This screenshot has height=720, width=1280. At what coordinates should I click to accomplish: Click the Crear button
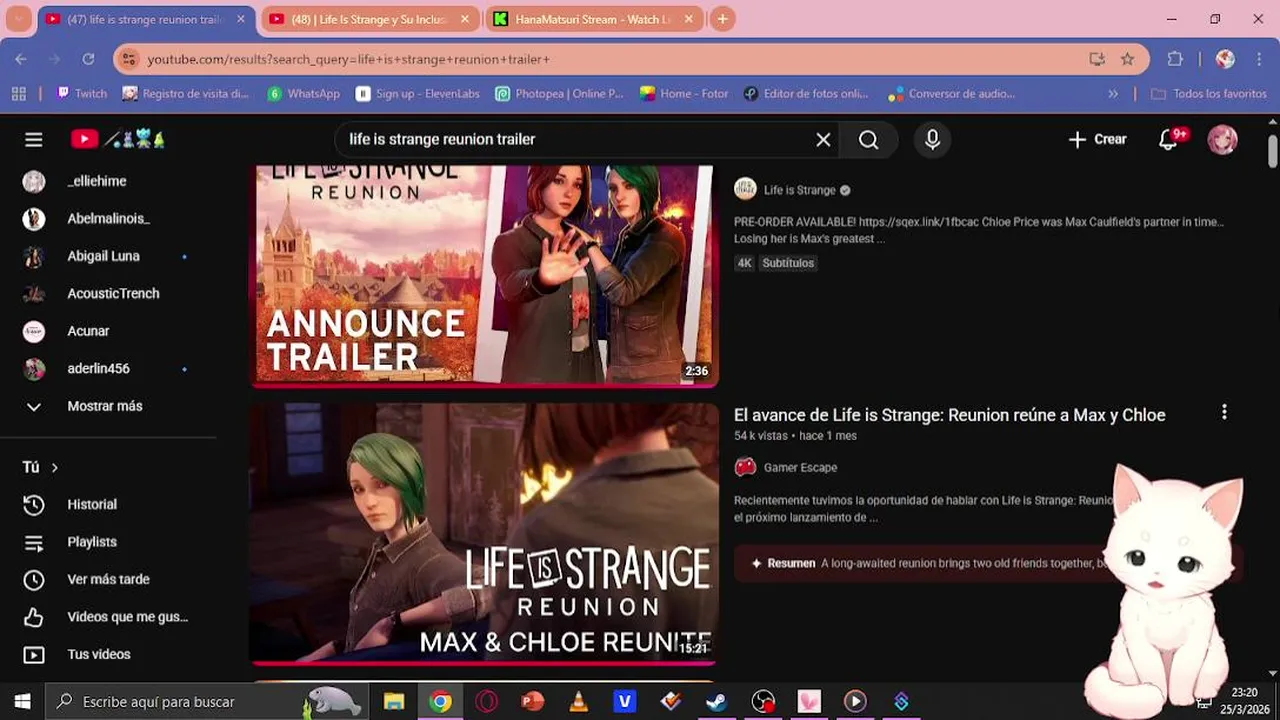coord(1097,140)
